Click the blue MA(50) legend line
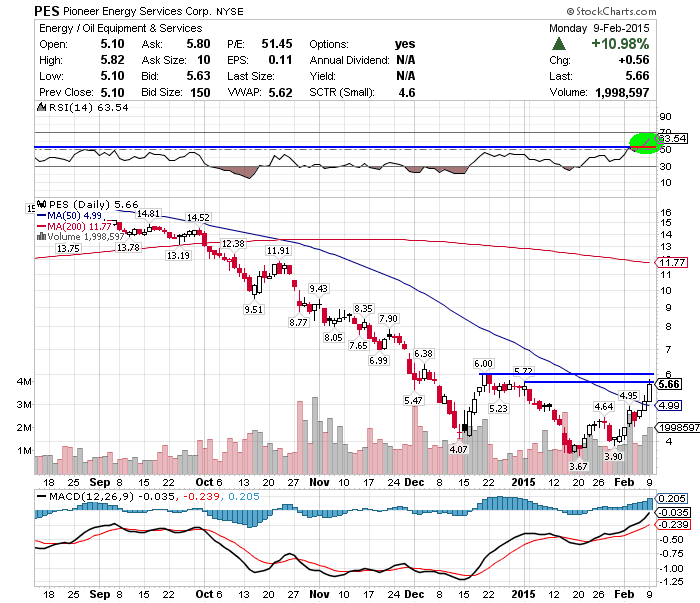Screen dimensions: 700x603 [x=42, y=216]
